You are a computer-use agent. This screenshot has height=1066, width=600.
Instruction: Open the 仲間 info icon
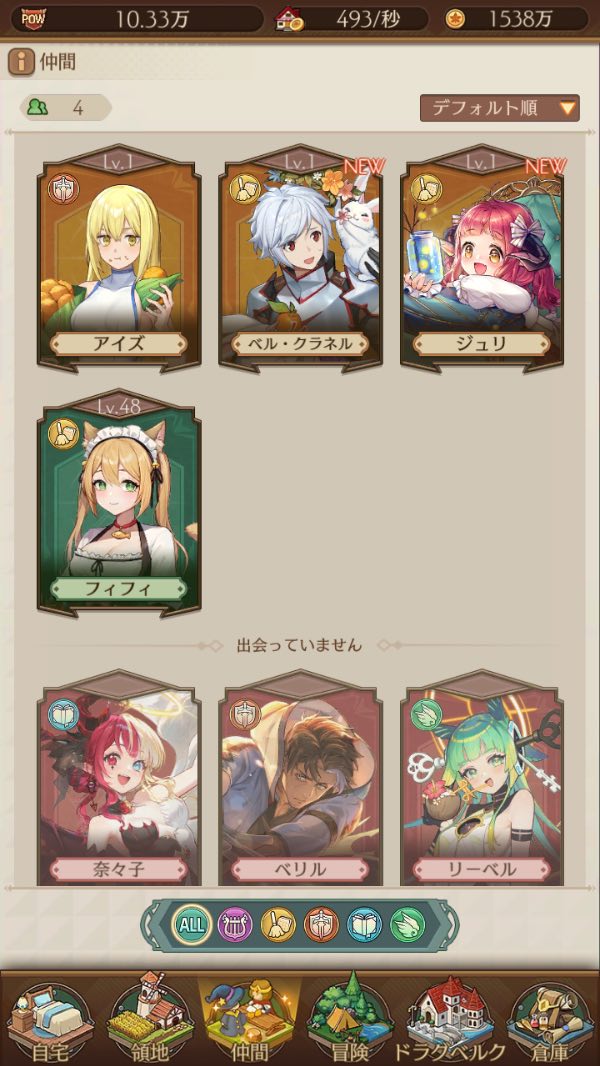coord(22,63)
